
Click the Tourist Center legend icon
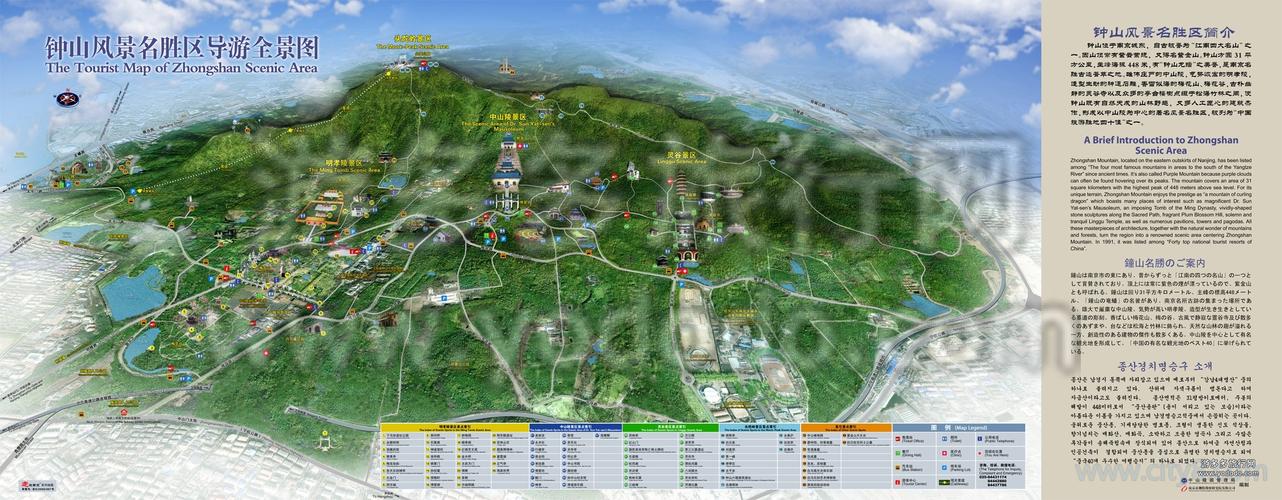coord(897,482)
